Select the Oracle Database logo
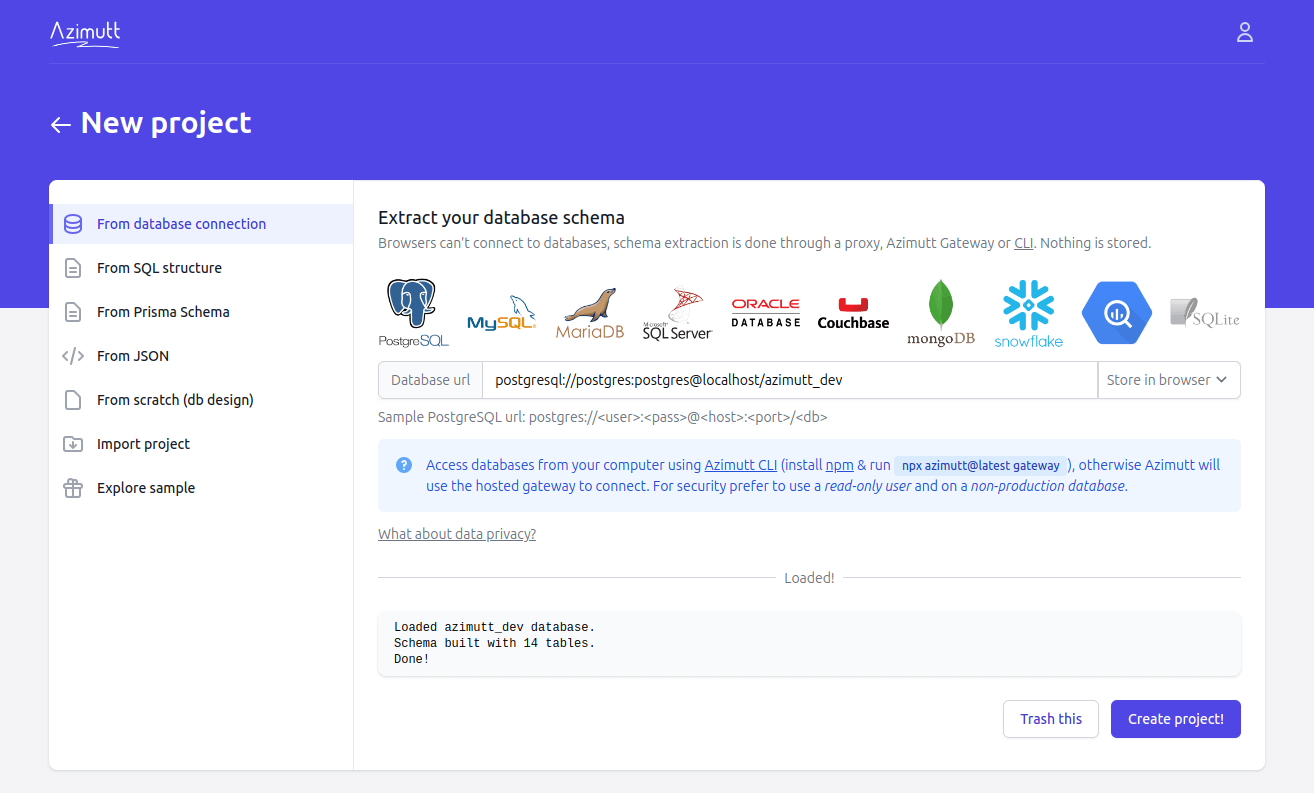Viewport: 1314px width, 793px height. point(765,311)
